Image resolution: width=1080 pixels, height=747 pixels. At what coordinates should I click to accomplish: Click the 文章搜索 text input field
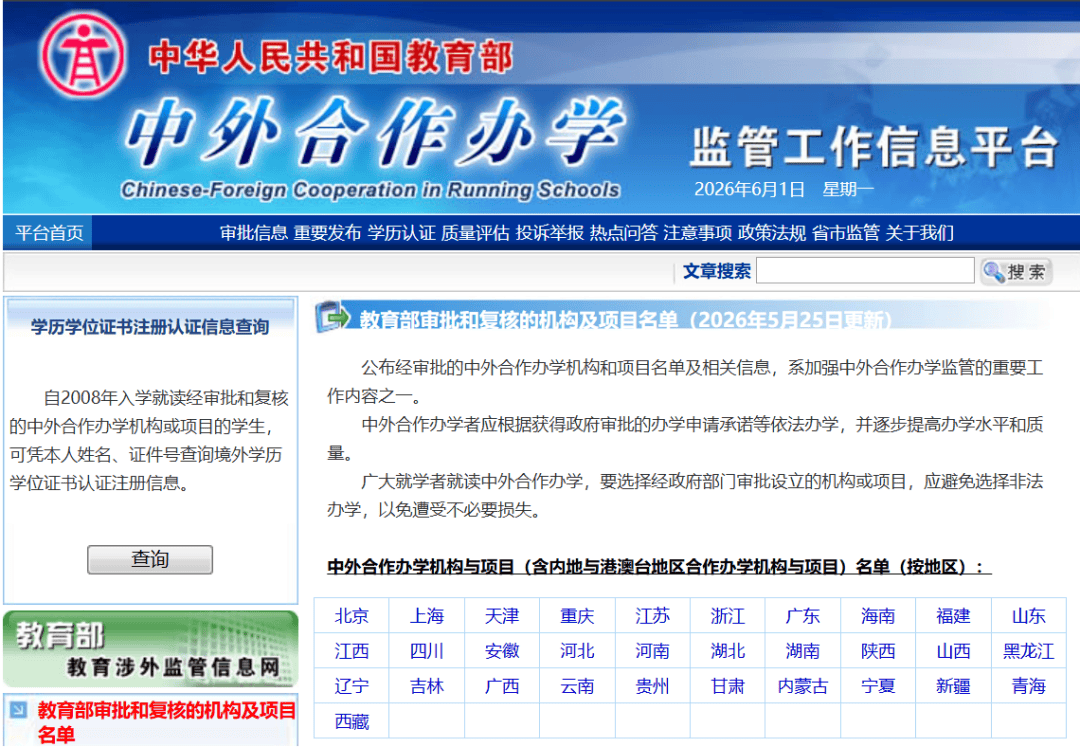click(x=865, y=271)
